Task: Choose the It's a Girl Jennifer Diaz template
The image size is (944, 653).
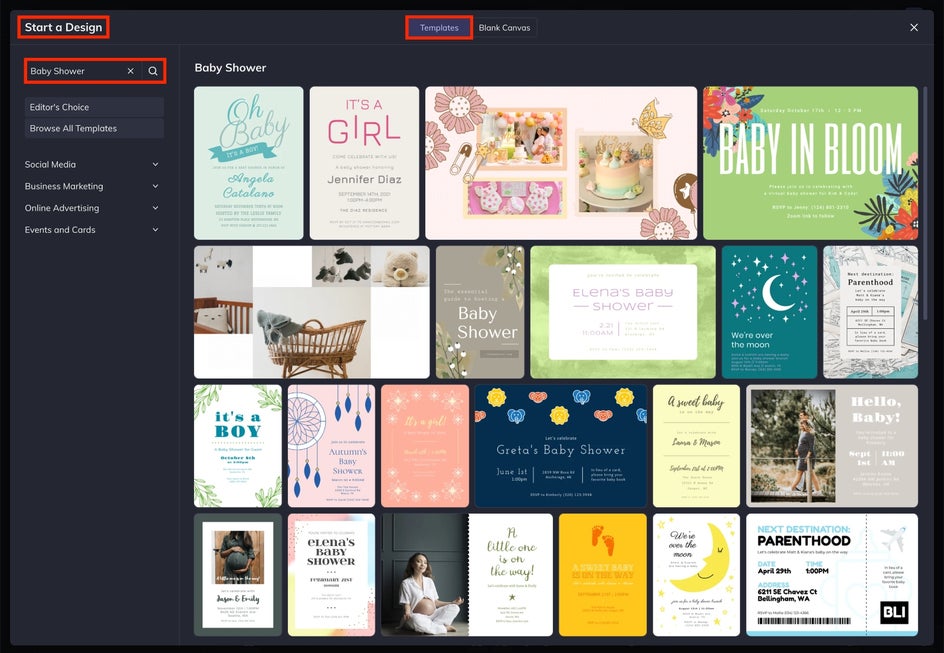Action: point(364,163)
